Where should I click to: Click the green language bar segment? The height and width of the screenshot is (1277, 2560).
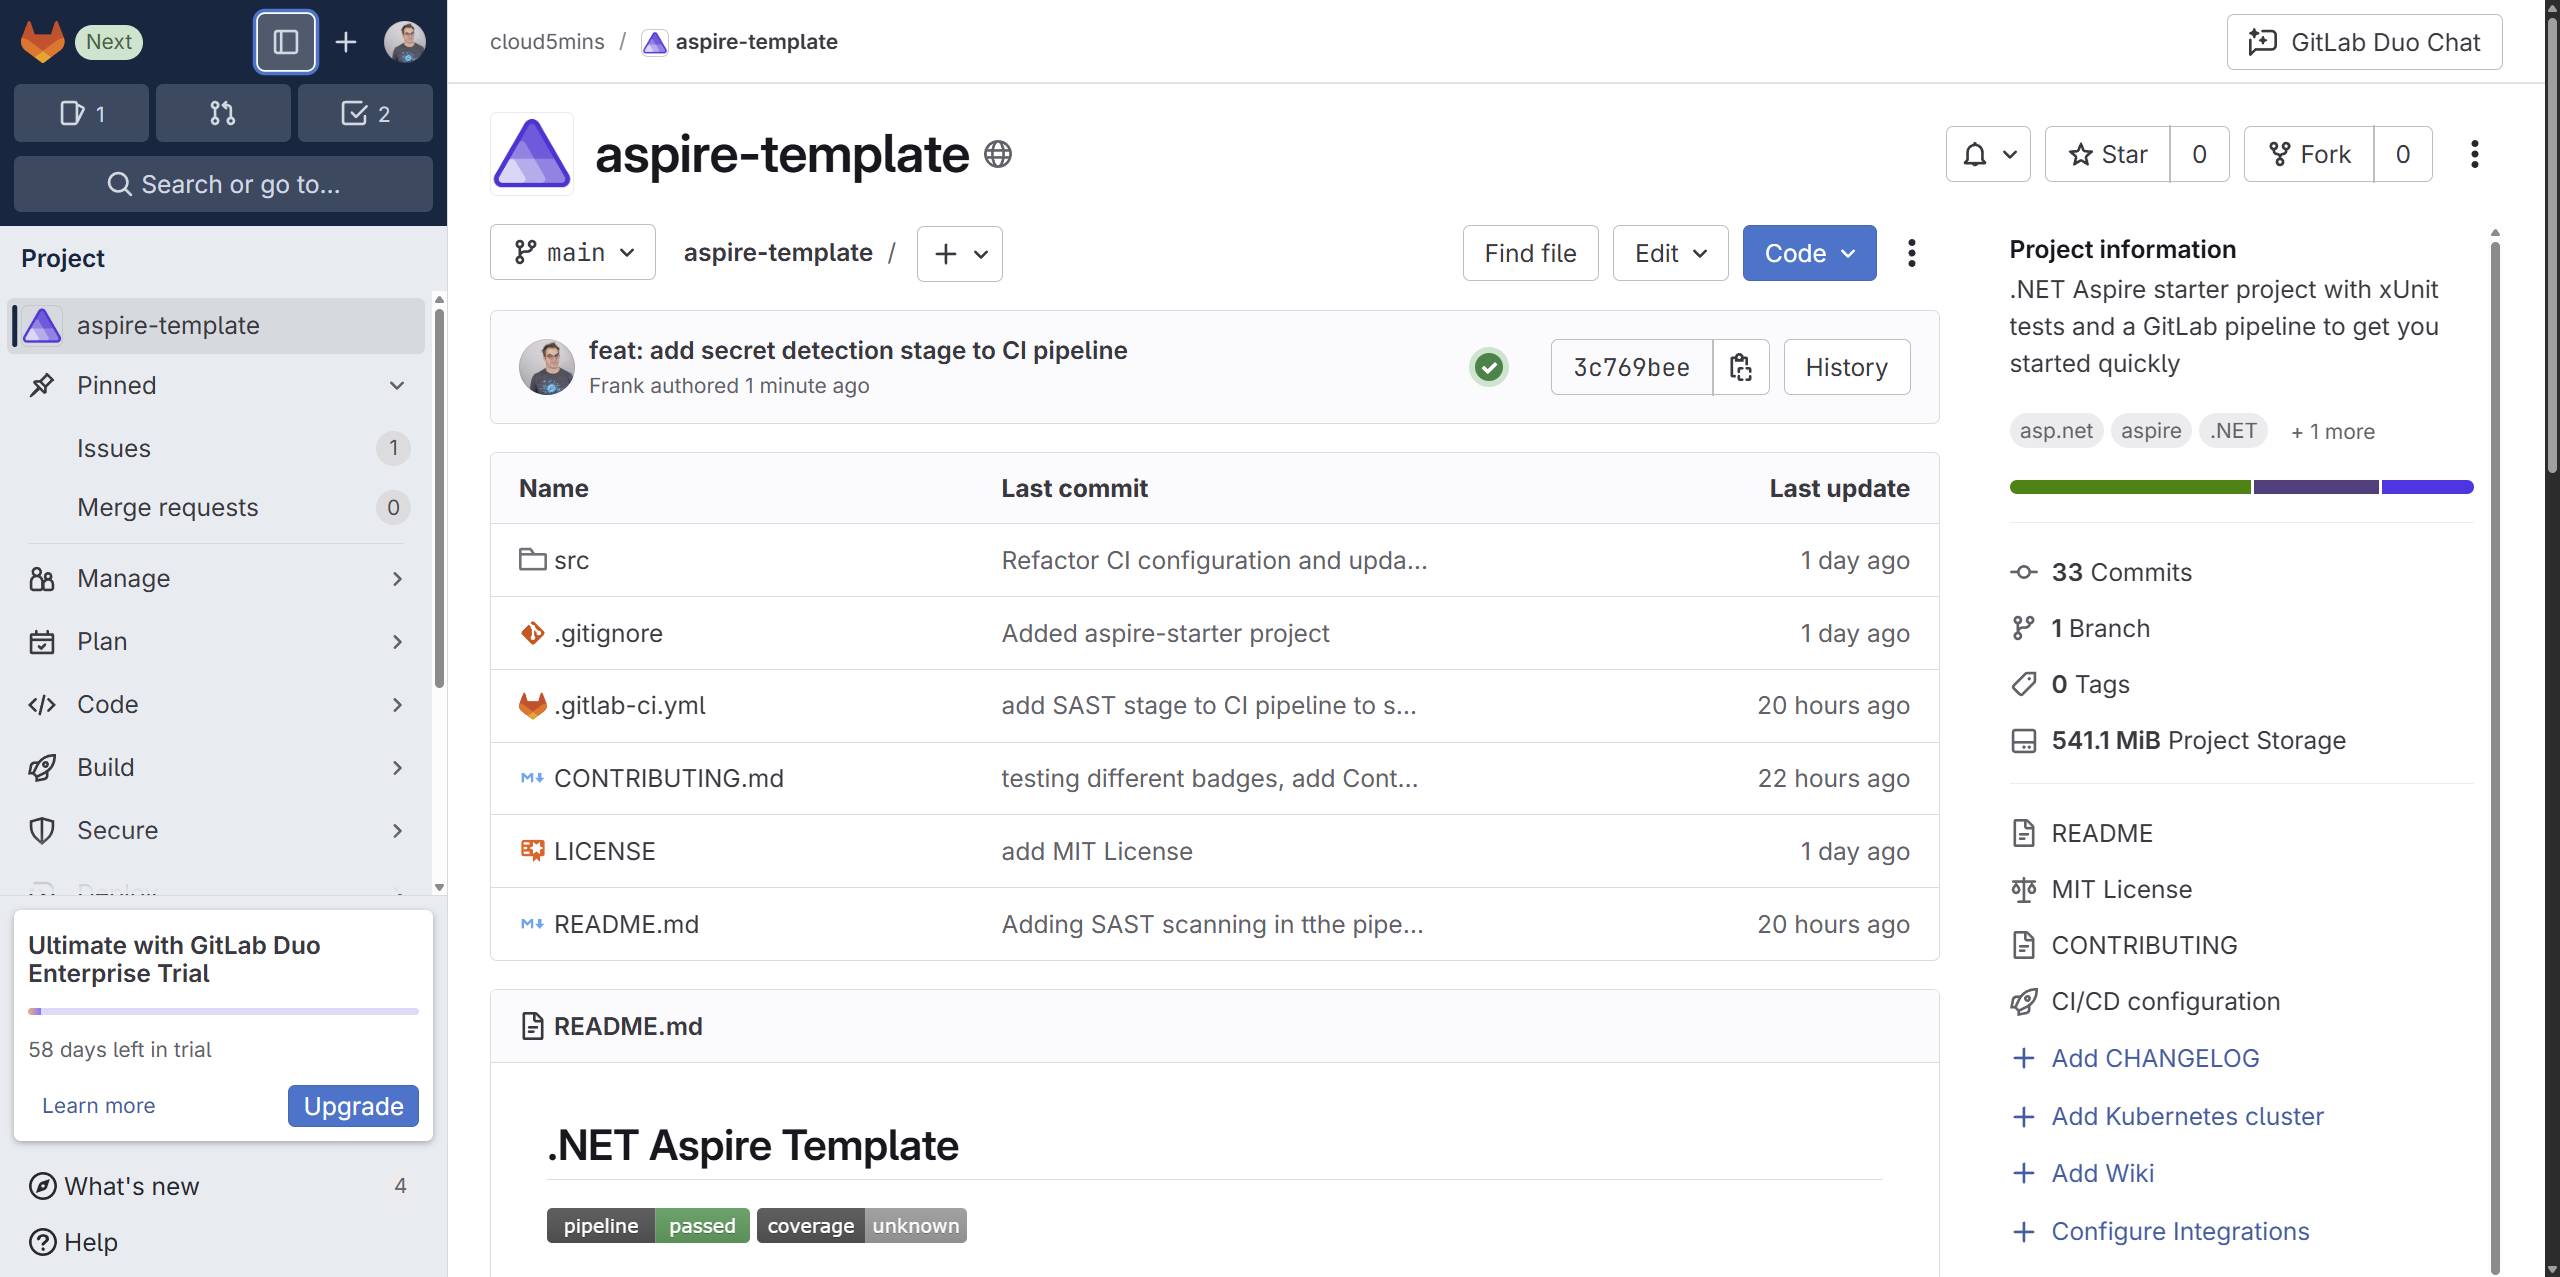(x=2130, y=487)
